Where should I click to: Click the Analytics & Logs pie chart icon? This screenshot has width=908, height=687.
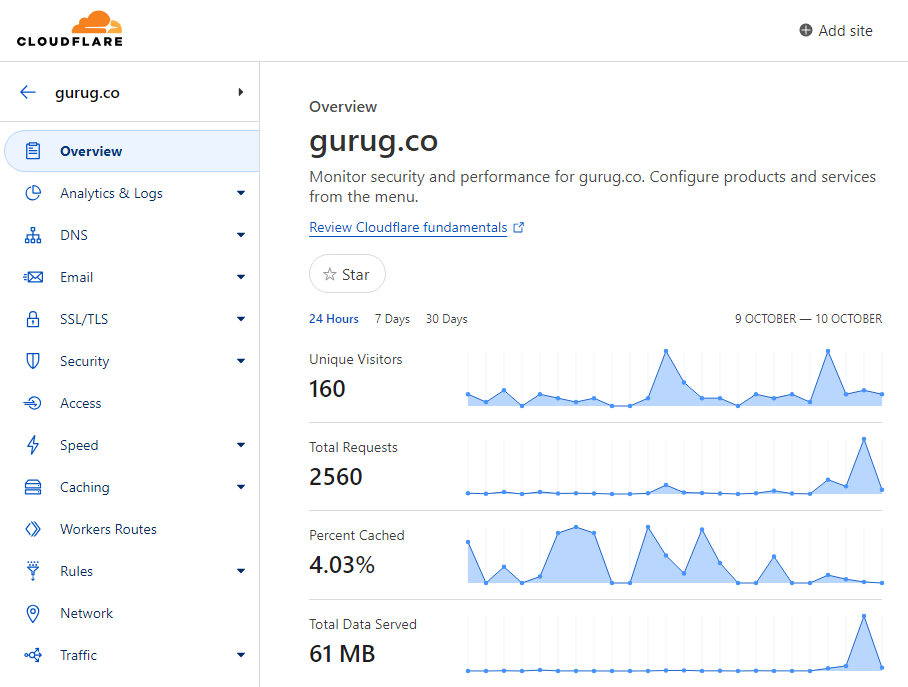[x=33, y=193]
